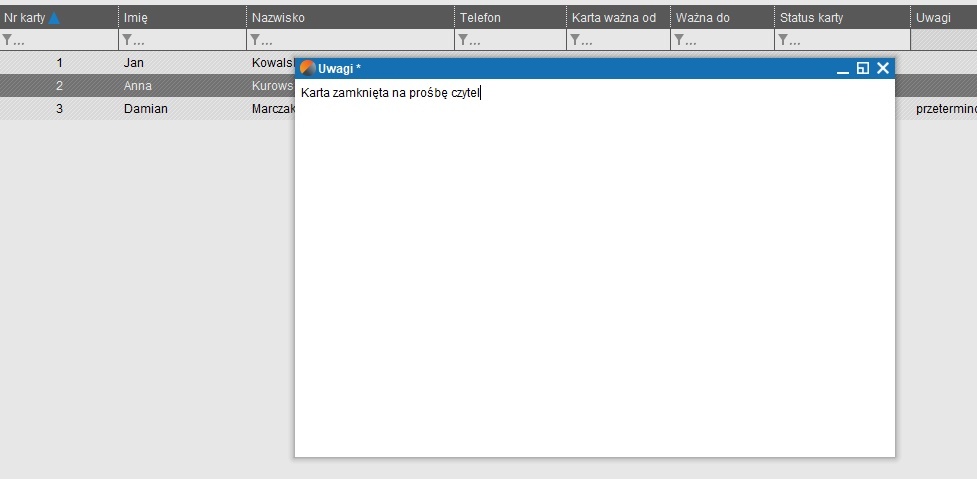This screenshot has width=977, height=479.
Task: Click into the Uwagi note text area
Action: [594, 268]
